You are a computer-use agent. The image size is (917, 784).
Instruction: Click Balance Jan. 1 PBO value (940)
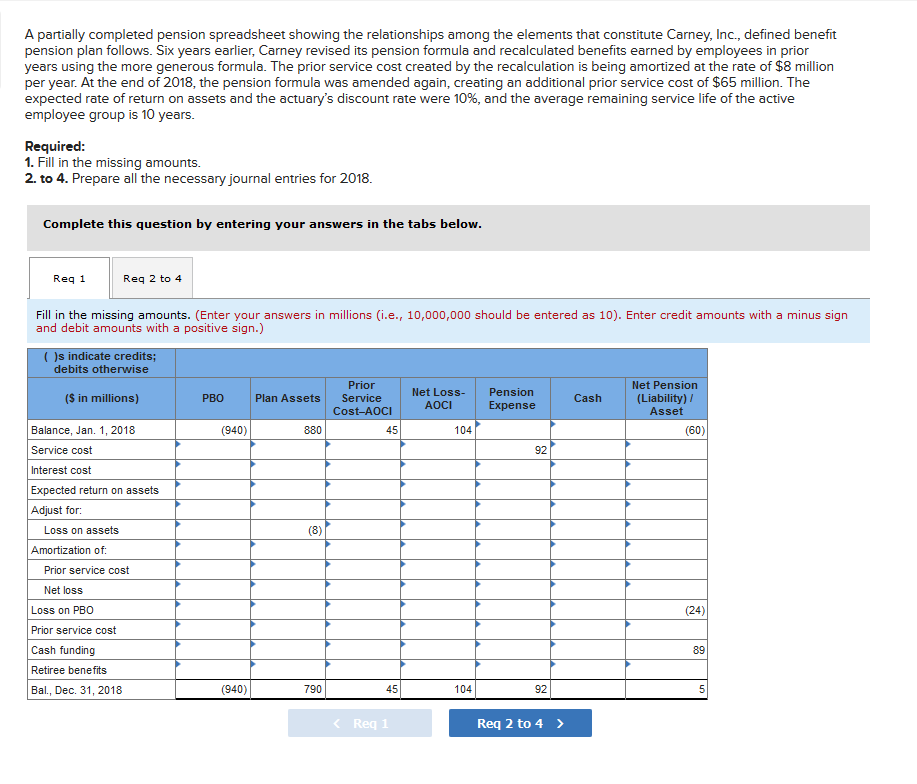pos(234,430)
